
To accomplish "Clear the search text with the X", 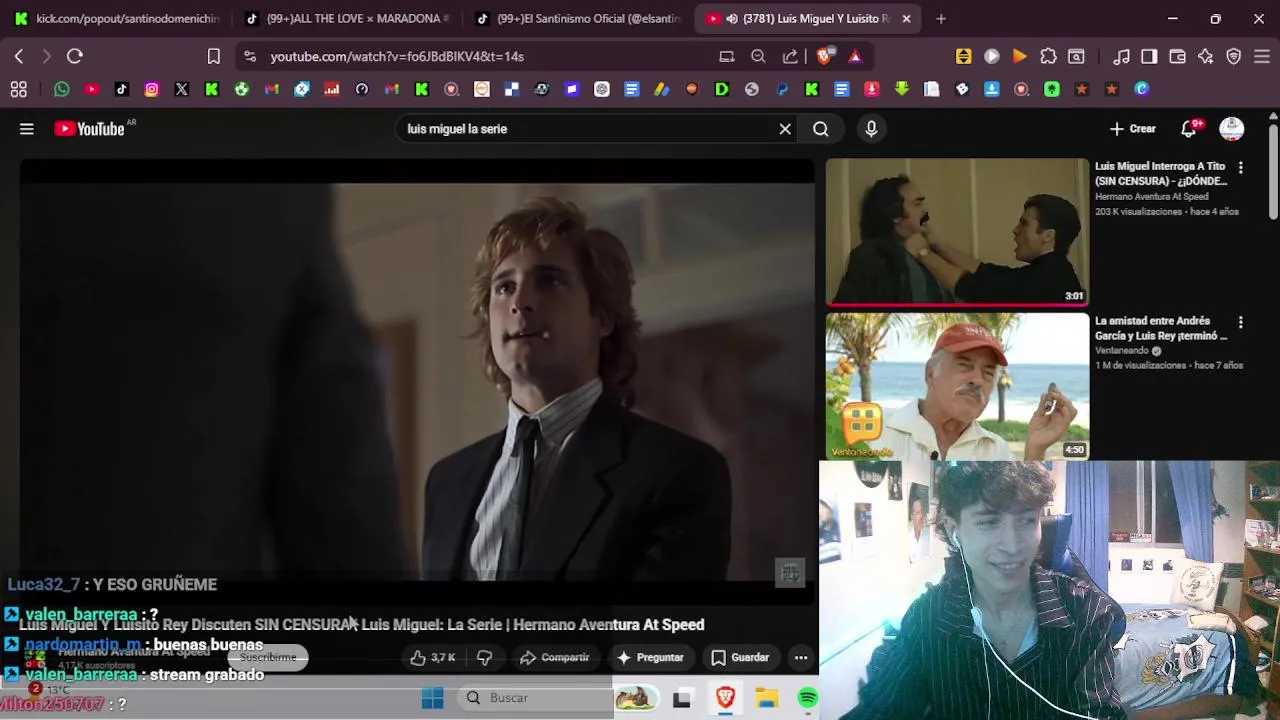I will (x=785, y=129).
